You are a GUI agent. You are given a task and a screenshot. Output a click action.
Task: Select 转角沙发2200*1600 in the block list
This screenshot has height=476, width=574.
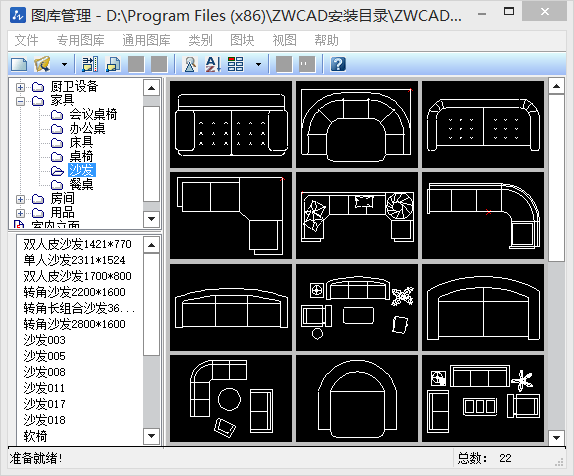coord(74,292)
